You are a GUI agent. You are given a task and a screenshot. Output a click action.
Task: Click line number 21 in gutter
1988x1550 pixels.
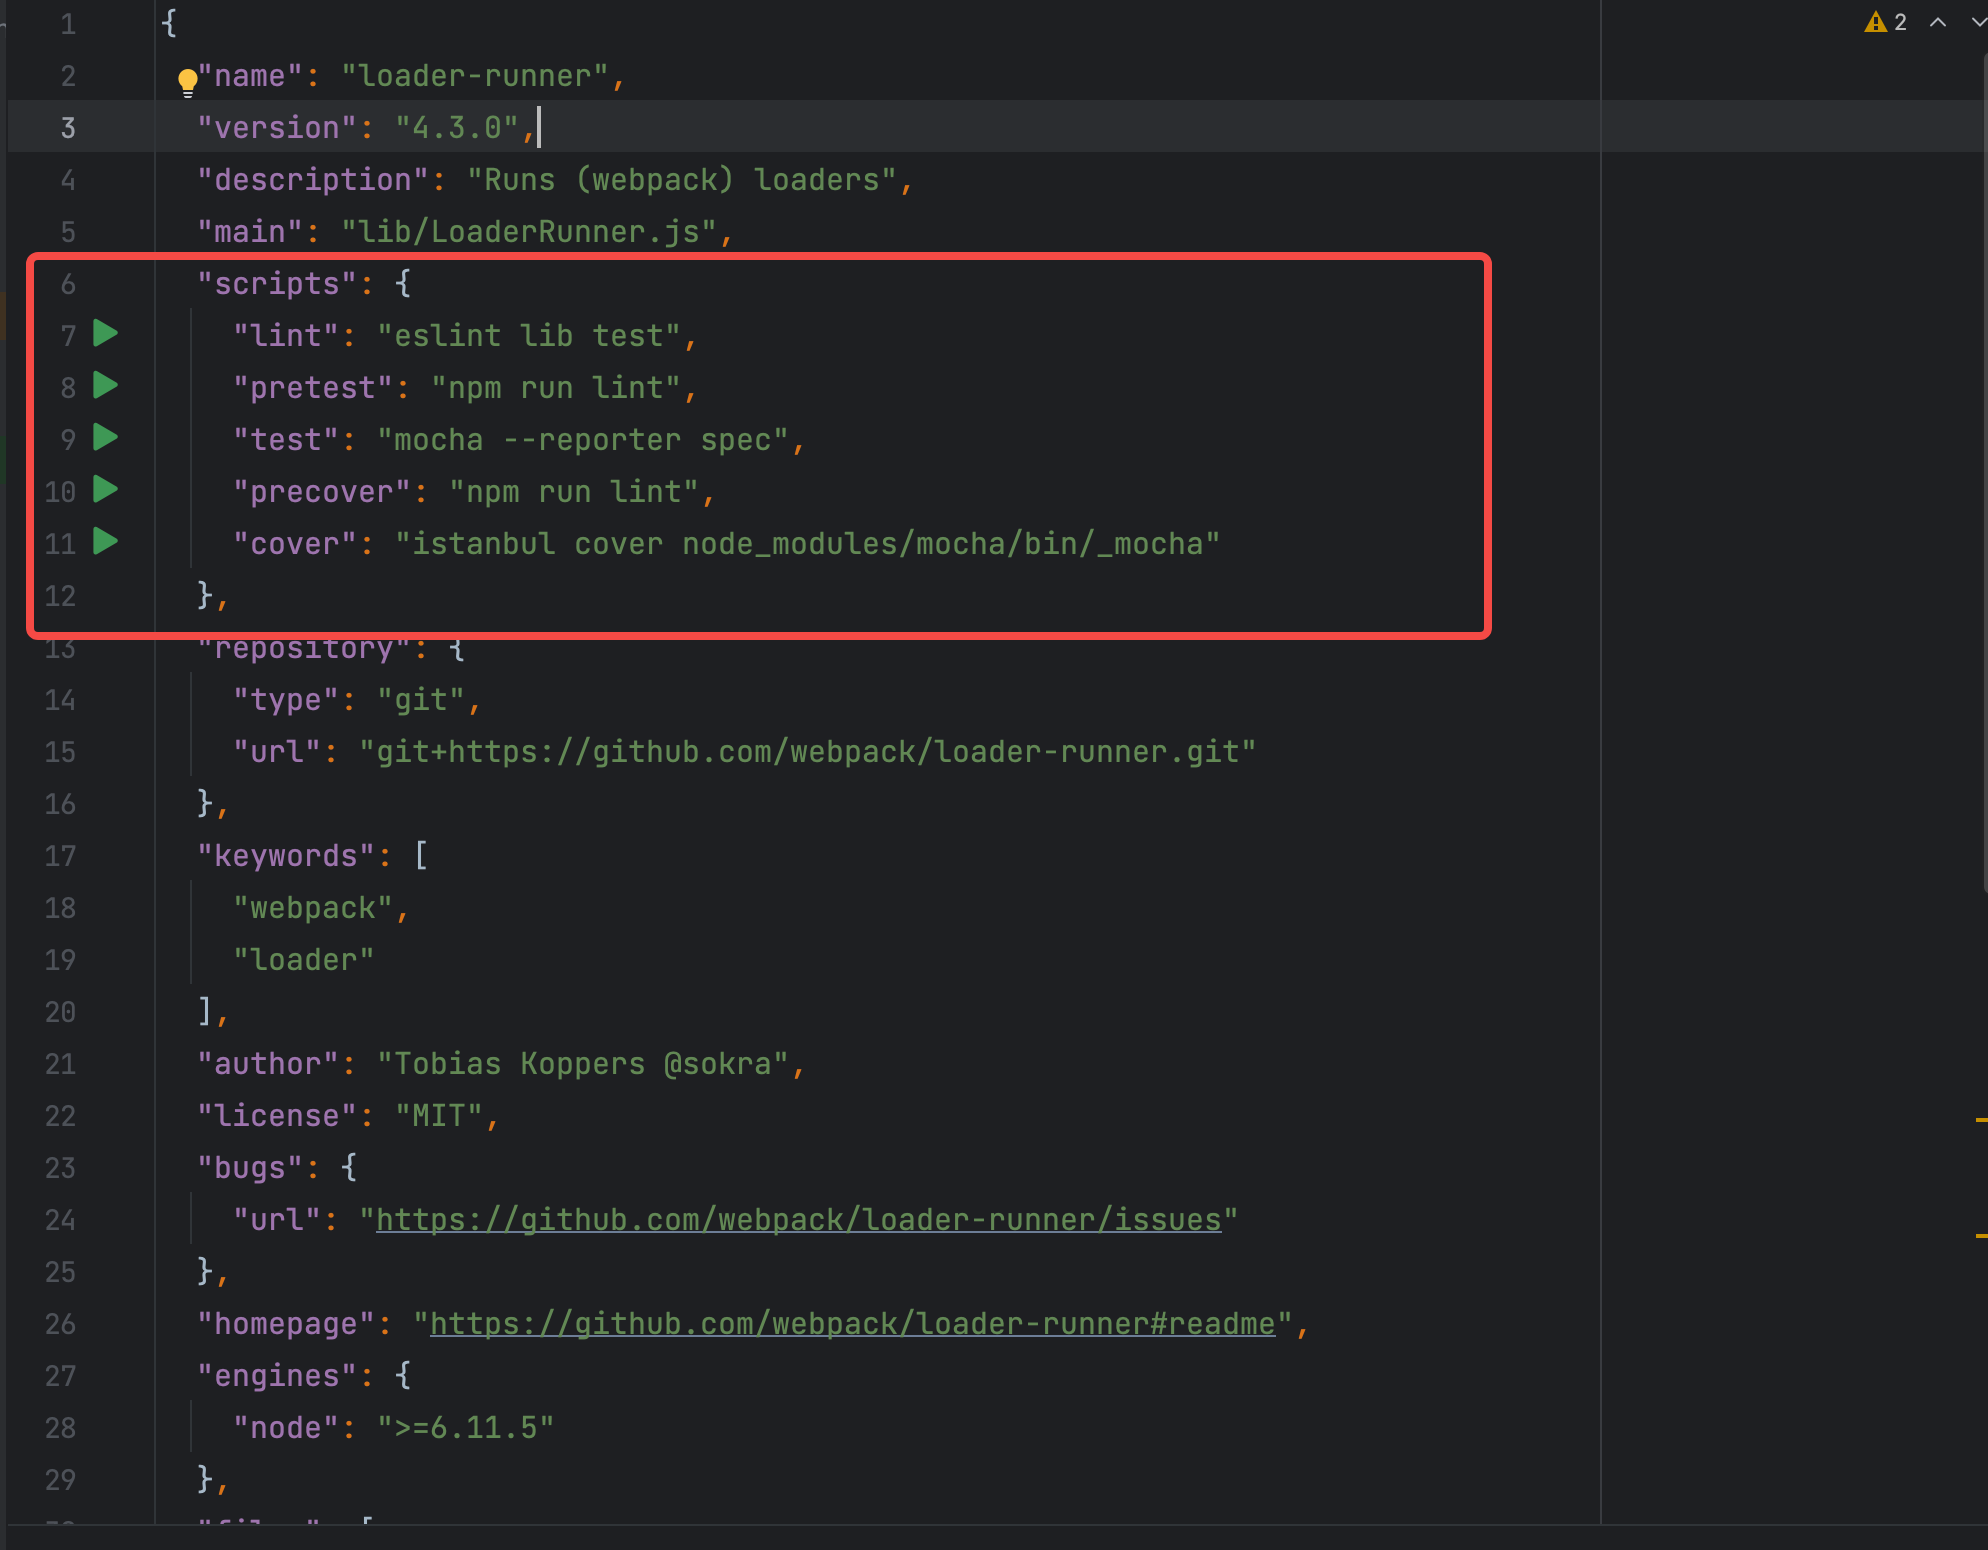60,1064
